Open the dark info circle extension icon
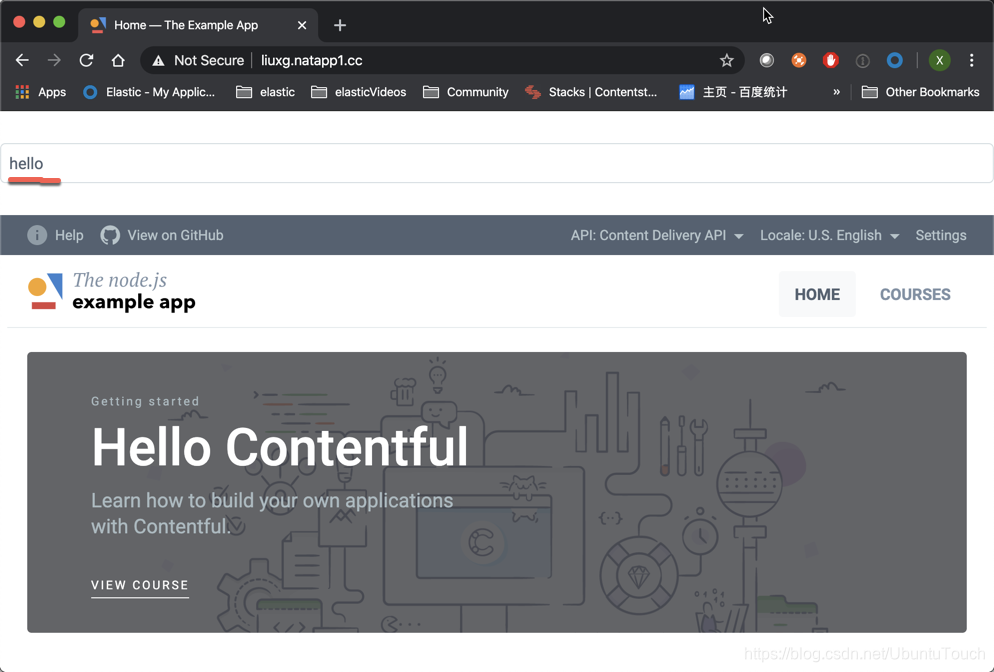This screenshot has width=994, height=672. click(x=862, y=61)
